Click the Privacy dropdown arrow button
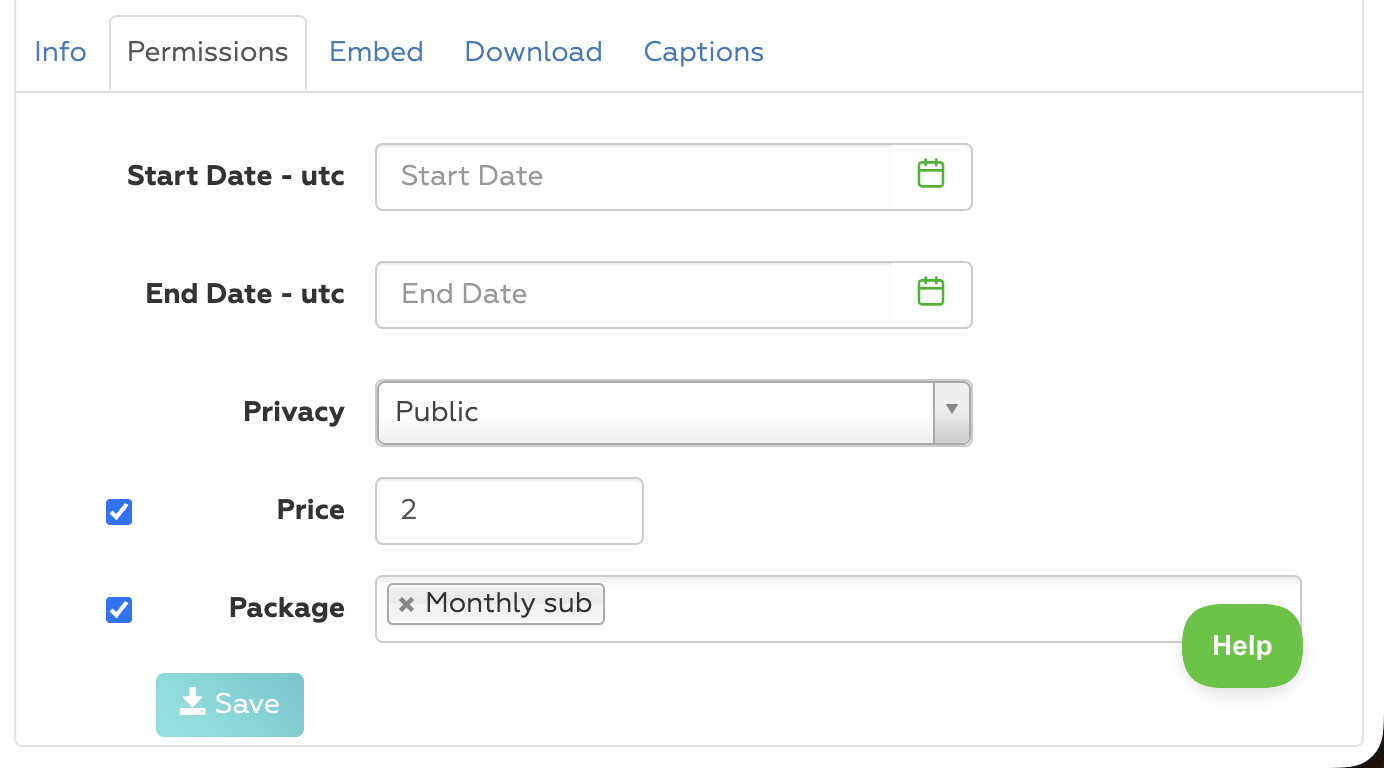The height and width of the screenshot is (768, 1384). click(x=952, y=412)
